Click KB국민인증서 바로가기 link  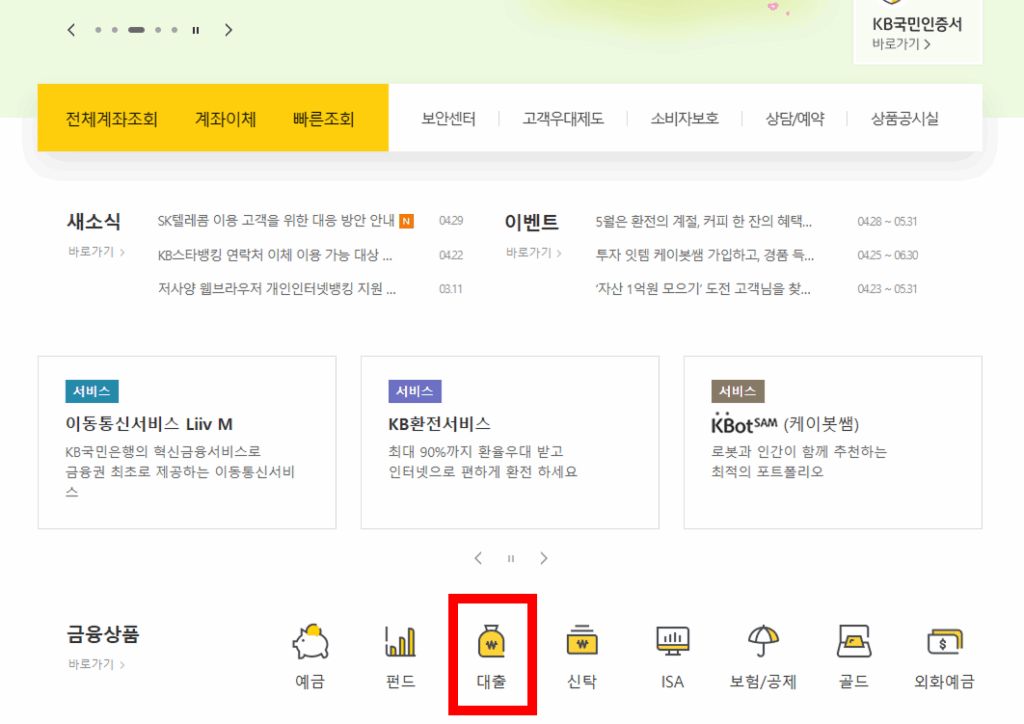tap(901, 44)
